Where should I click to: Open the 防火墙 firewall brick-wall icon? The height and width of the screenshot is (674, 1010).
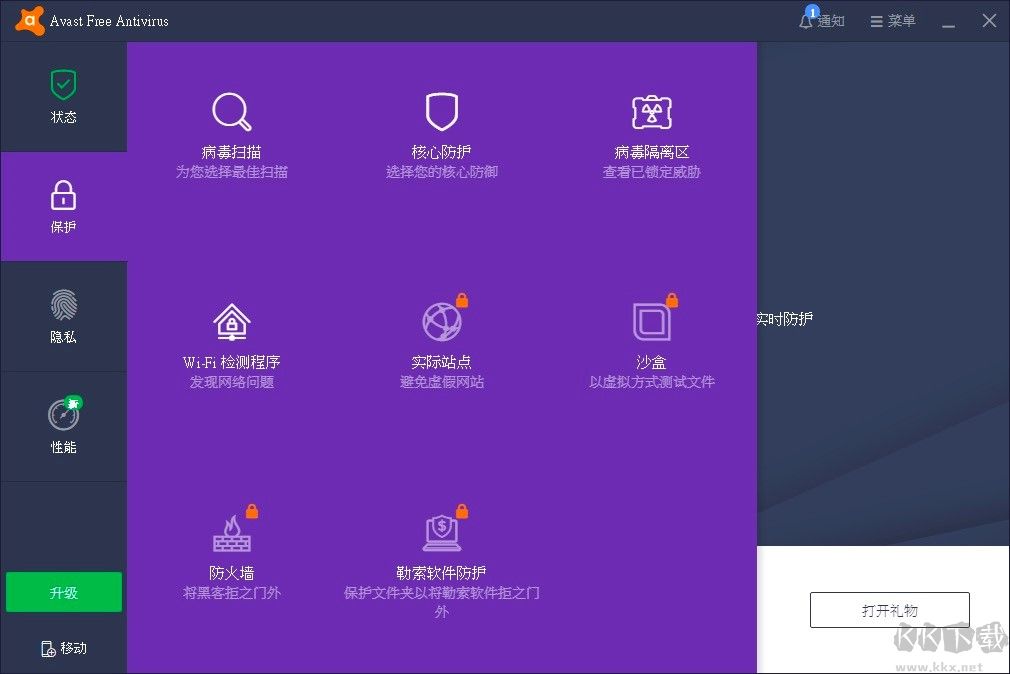231,532
